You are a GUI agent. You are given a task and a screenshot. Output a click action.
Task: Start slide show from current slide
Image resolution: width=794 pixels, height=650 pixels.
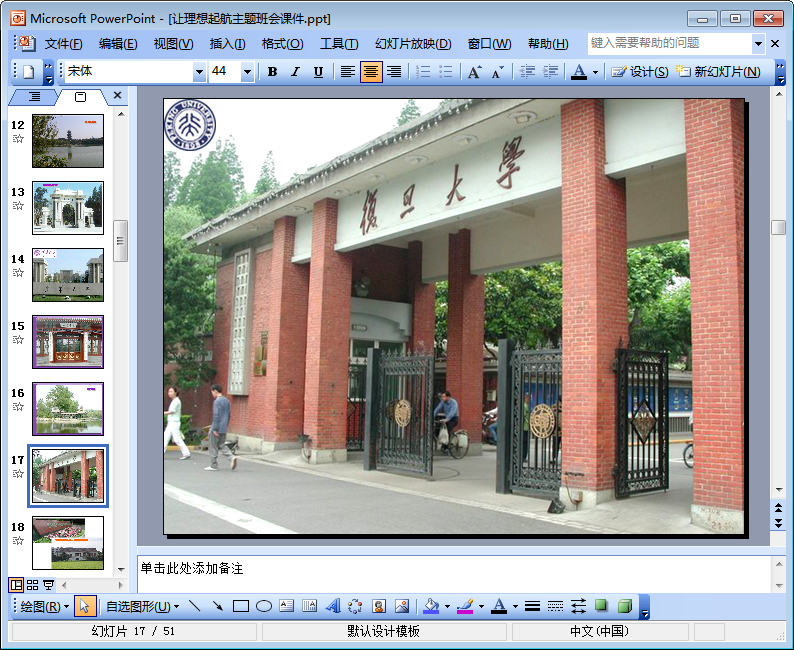click(x=49, y=585)
